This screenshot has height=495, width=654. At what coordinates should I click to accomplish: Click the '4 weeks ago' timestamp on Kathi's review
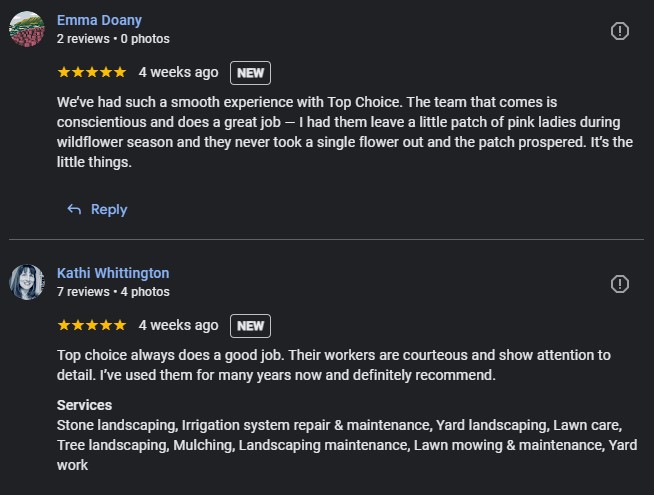[x=179, y=325]
